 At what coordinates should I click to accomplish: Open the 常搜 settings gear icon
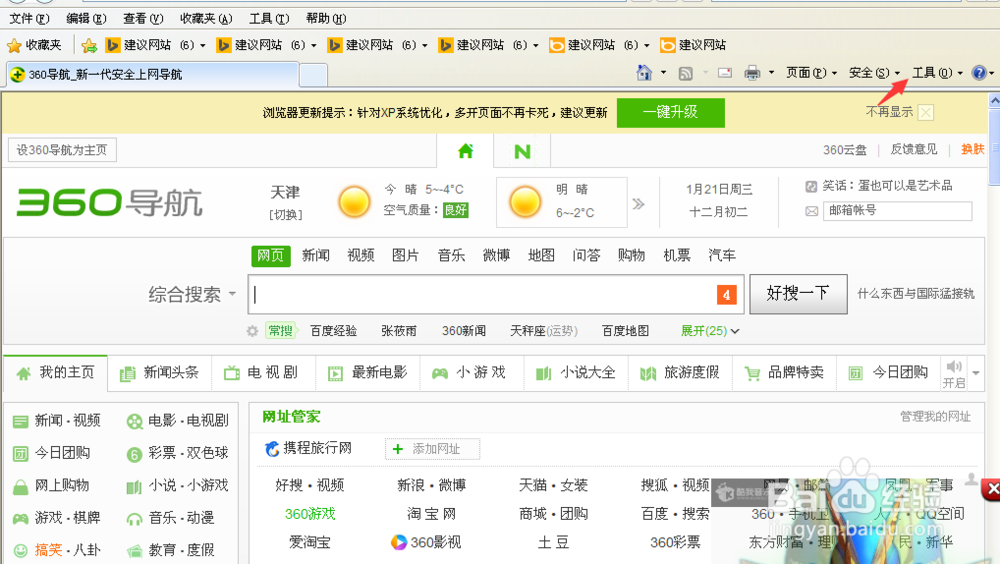tap(253, 331)
